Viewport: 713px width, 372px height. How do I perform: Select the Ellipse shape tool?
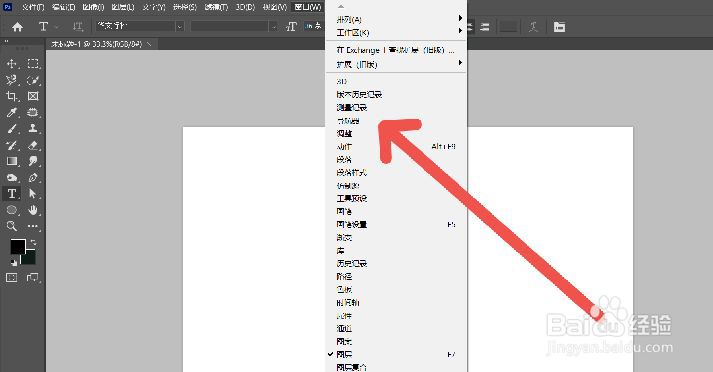click(x=11, y=210)
